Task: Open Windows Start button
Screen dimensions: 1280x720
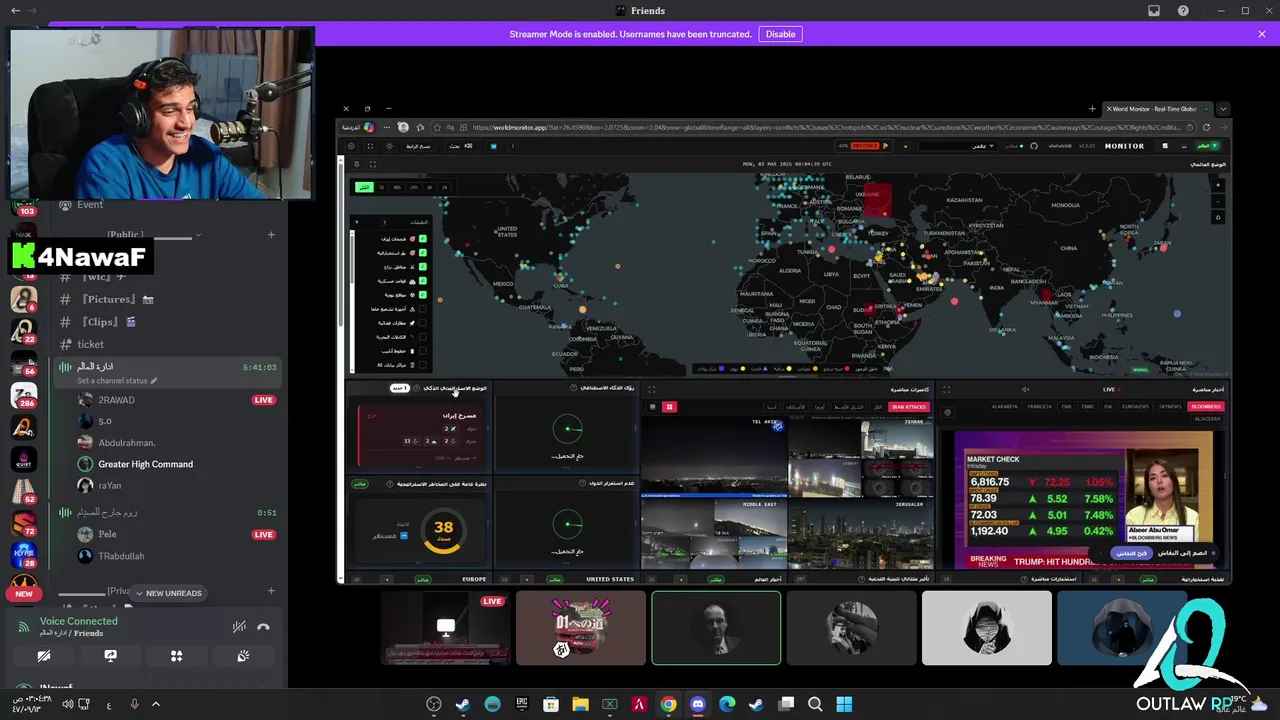Action: 844,704
